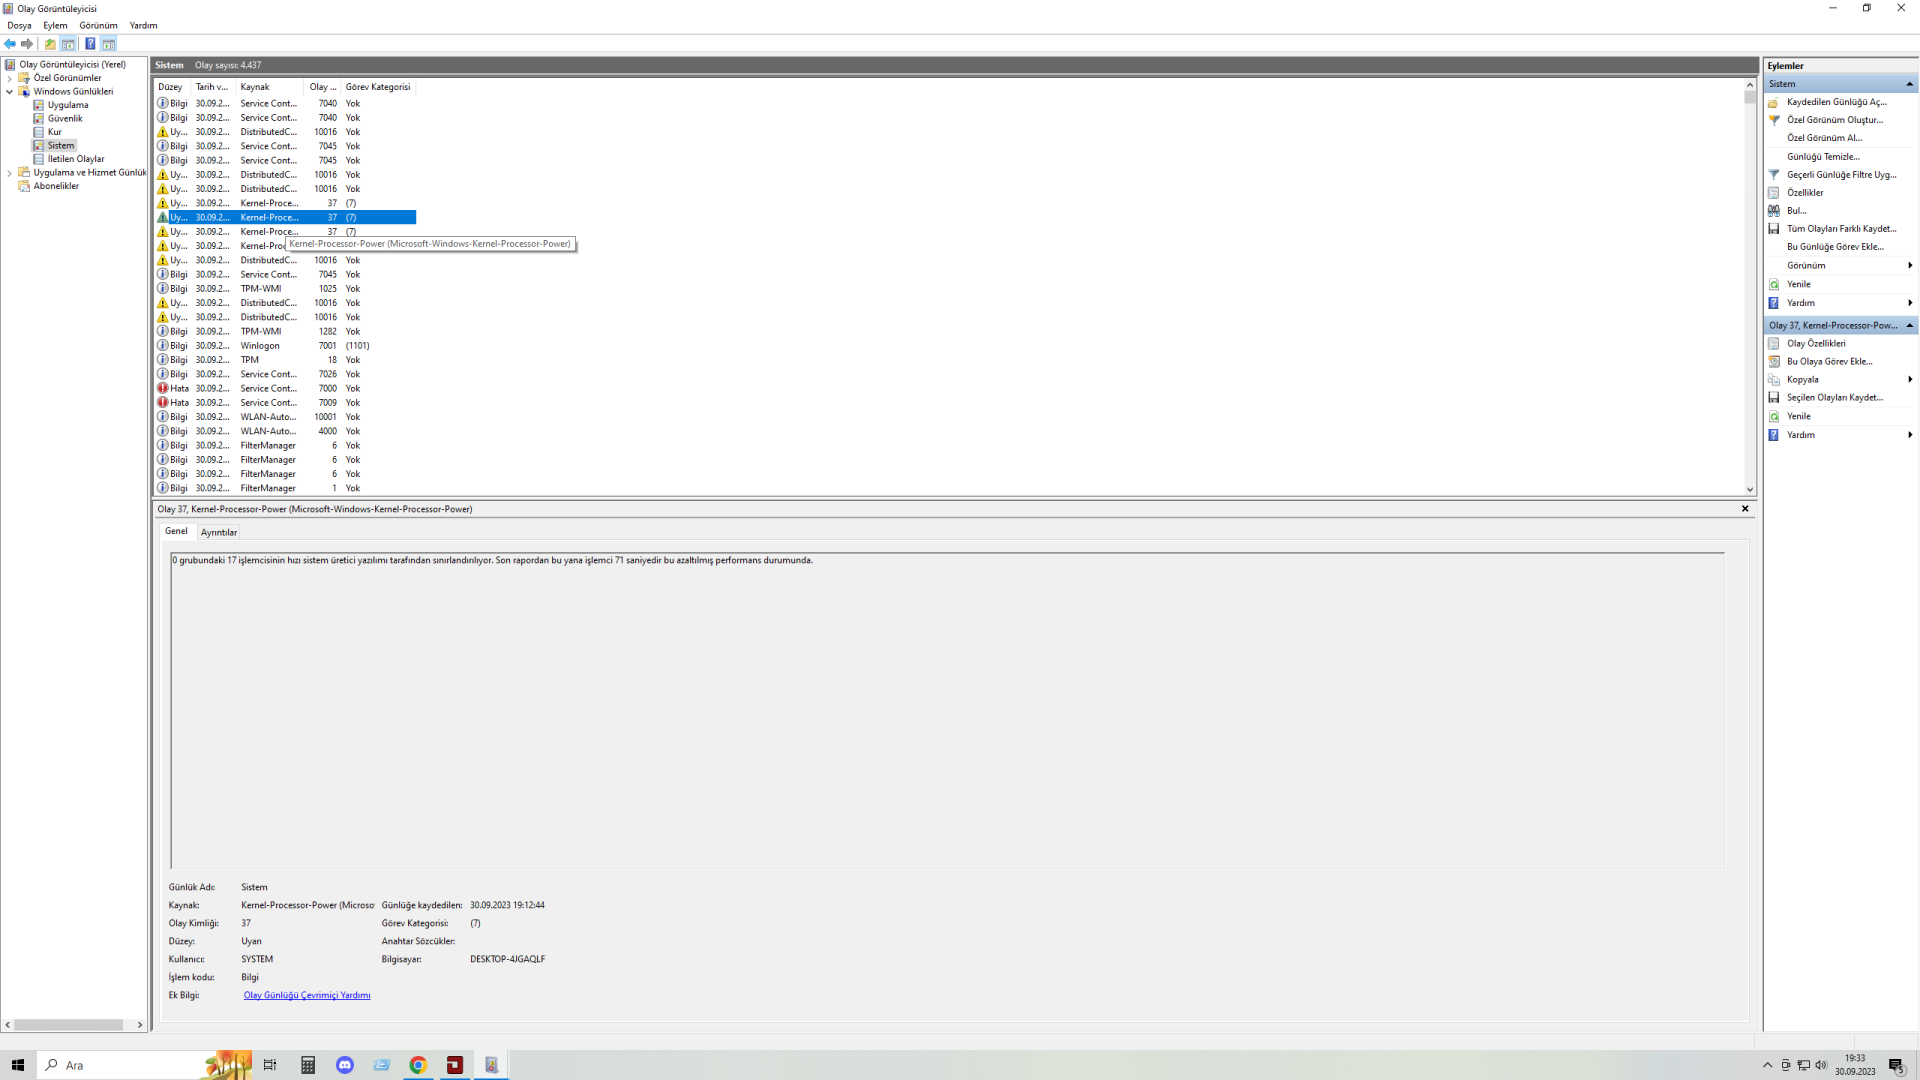This screenshot has height=1080, width=1920.
Task: Close the event details preview pane
Action: [1745, 509]
